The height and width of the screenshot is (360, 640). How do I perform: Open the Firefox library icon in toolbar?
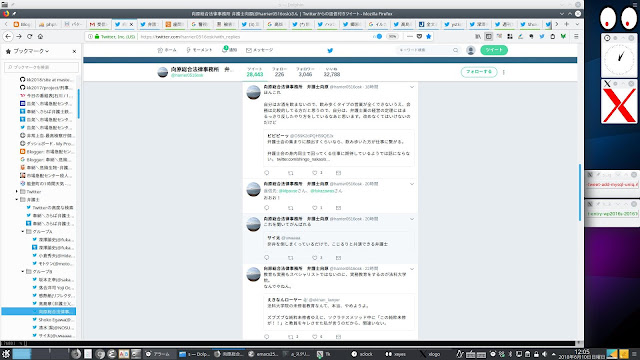(x=478, y=36)
